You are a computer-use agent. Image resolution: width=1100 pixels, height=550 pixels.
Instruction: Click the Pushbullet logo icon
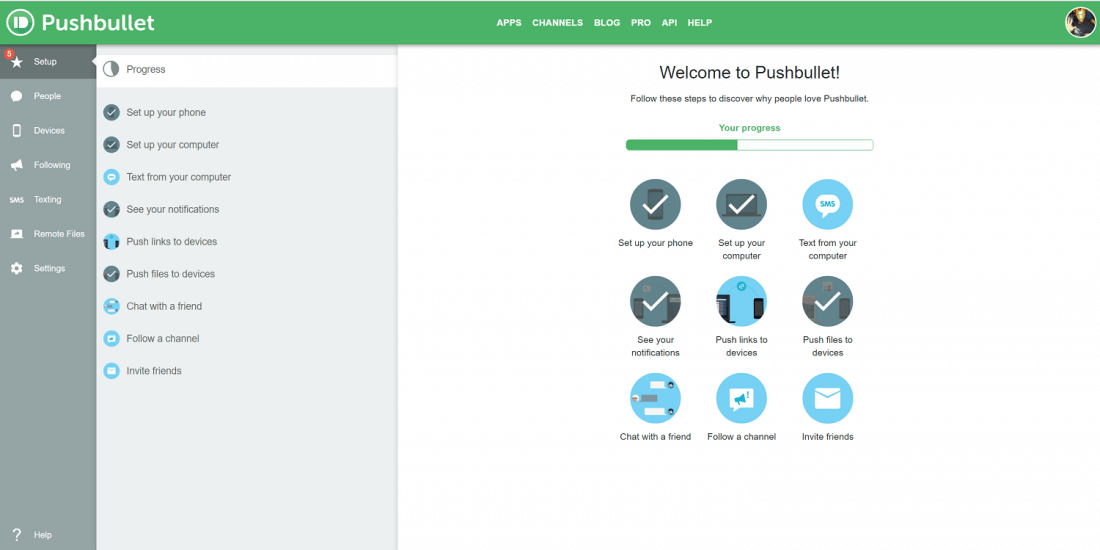21,22
